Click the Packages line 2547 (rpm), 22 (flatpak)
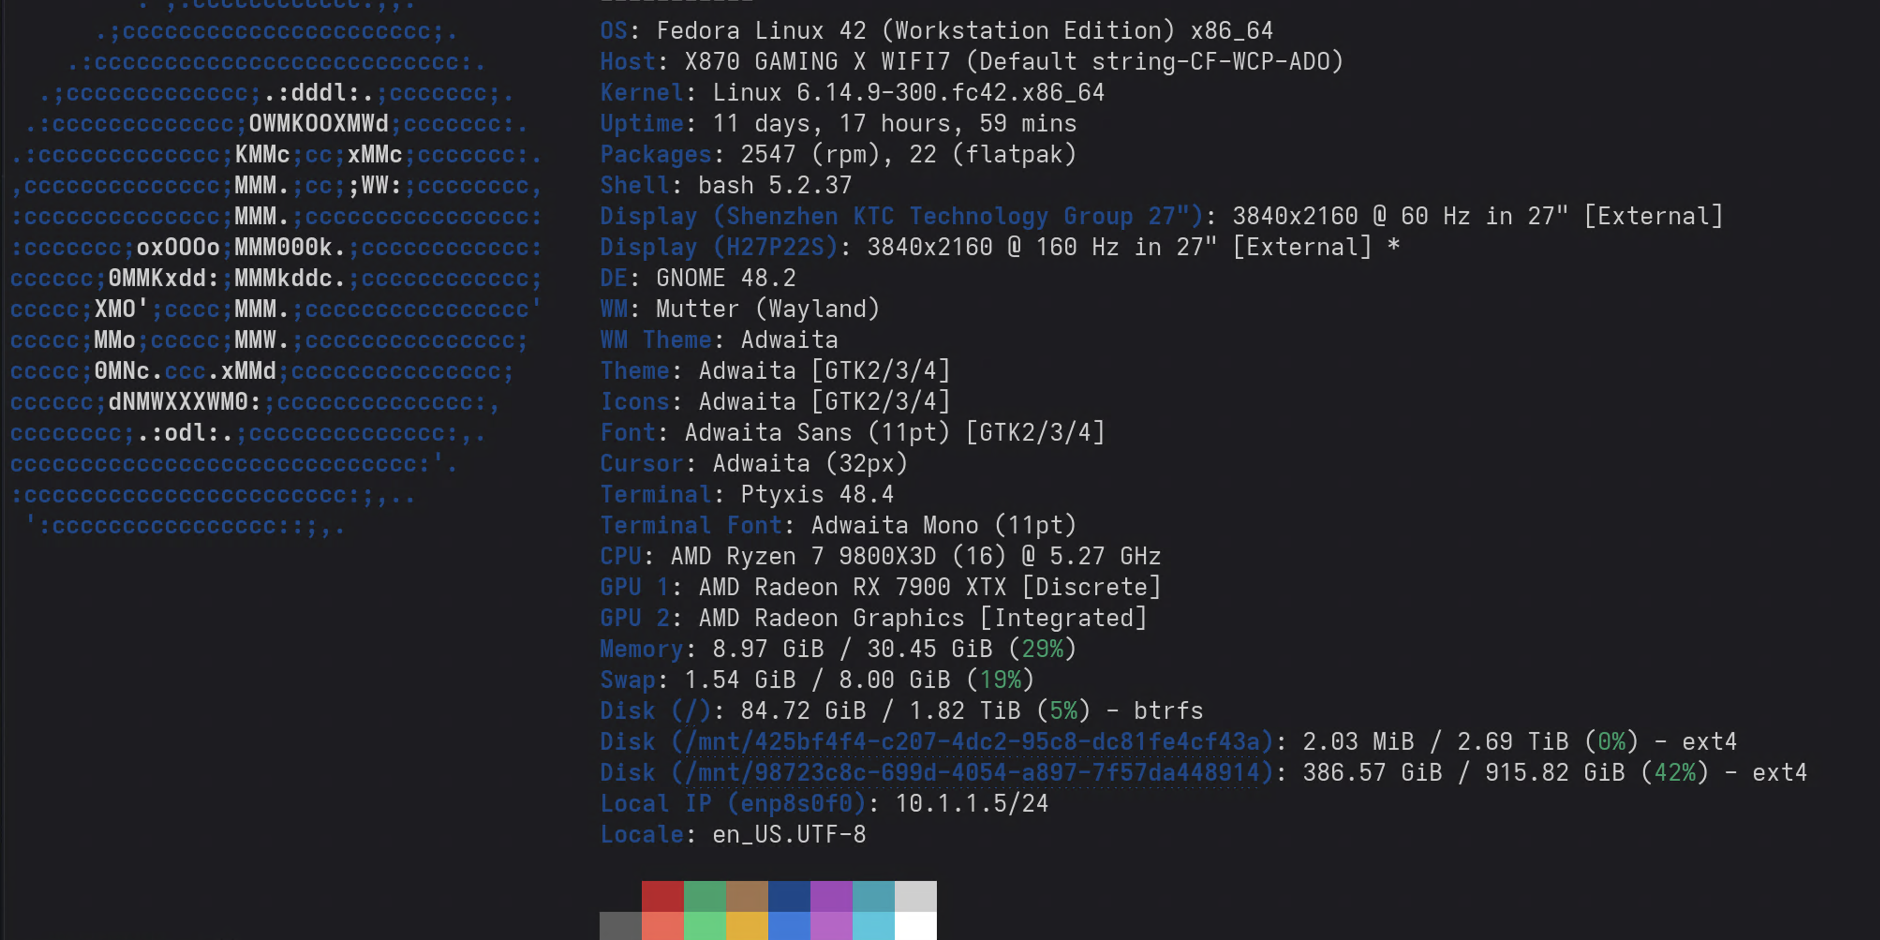1880x940 pixels. tap(838, 155)
